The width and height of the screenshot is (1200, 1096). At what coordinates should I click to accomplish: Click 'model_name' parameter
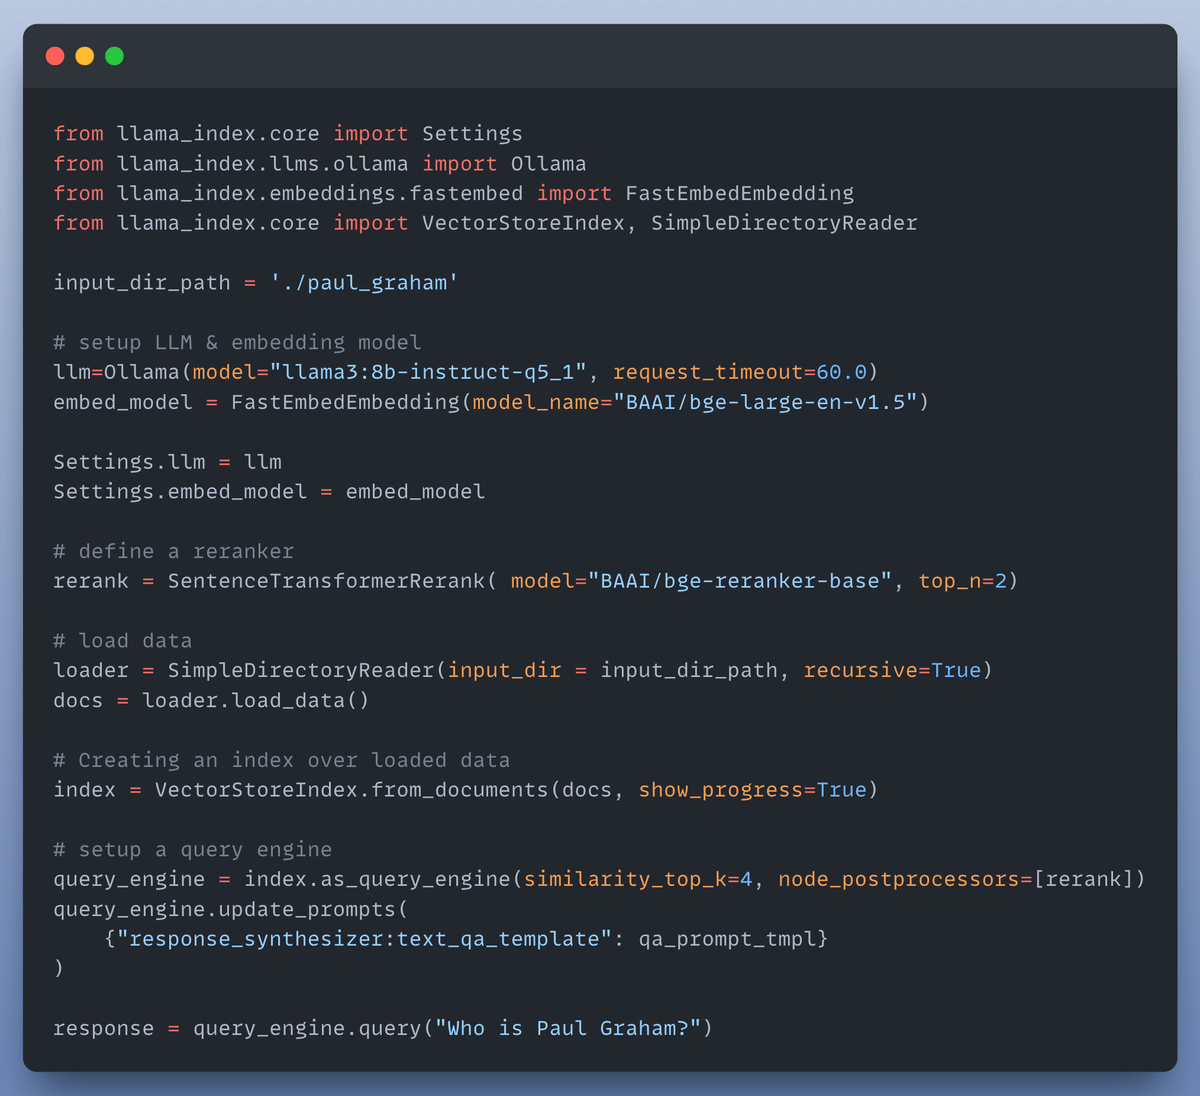(x=536, y=402)
